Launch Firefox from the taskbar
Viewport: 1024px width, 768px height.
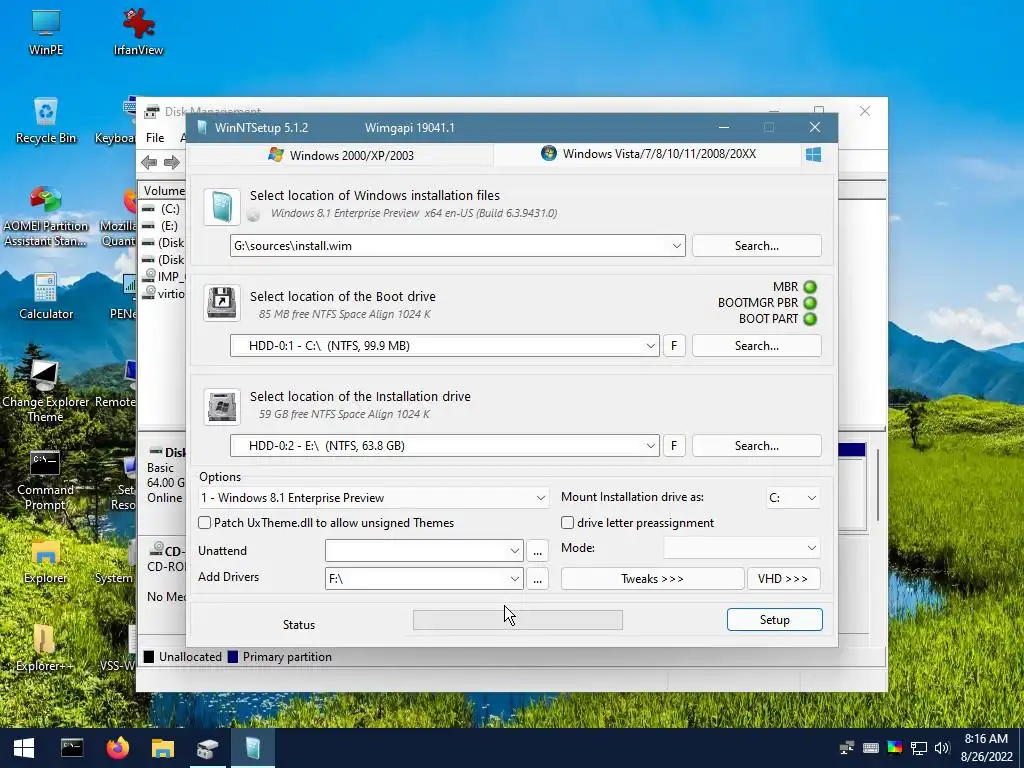point(118,748)
